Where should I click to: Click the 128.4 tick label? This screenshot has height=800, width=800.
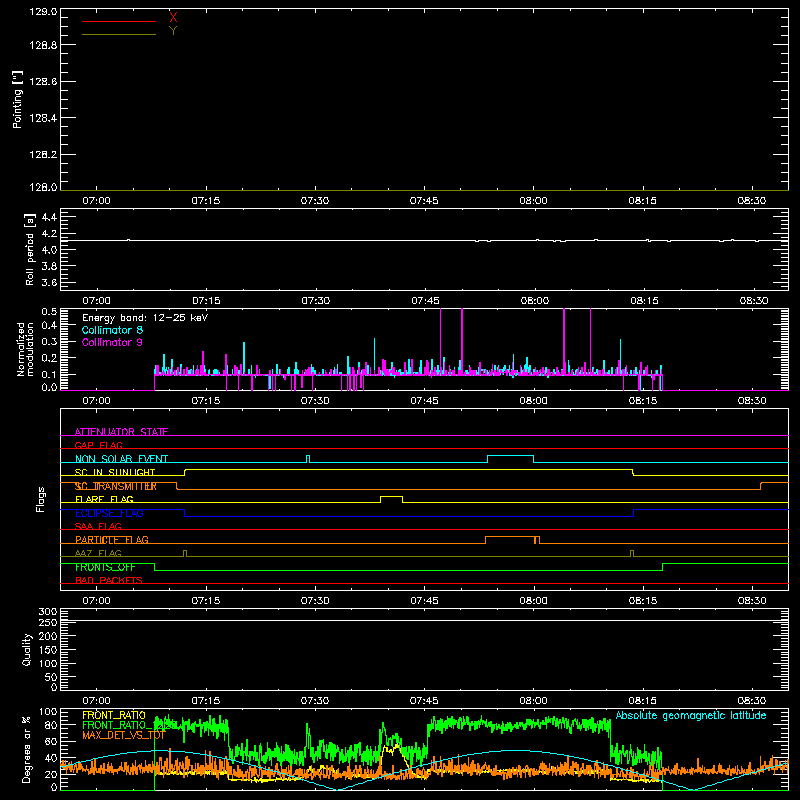click(x=43, y=118)
